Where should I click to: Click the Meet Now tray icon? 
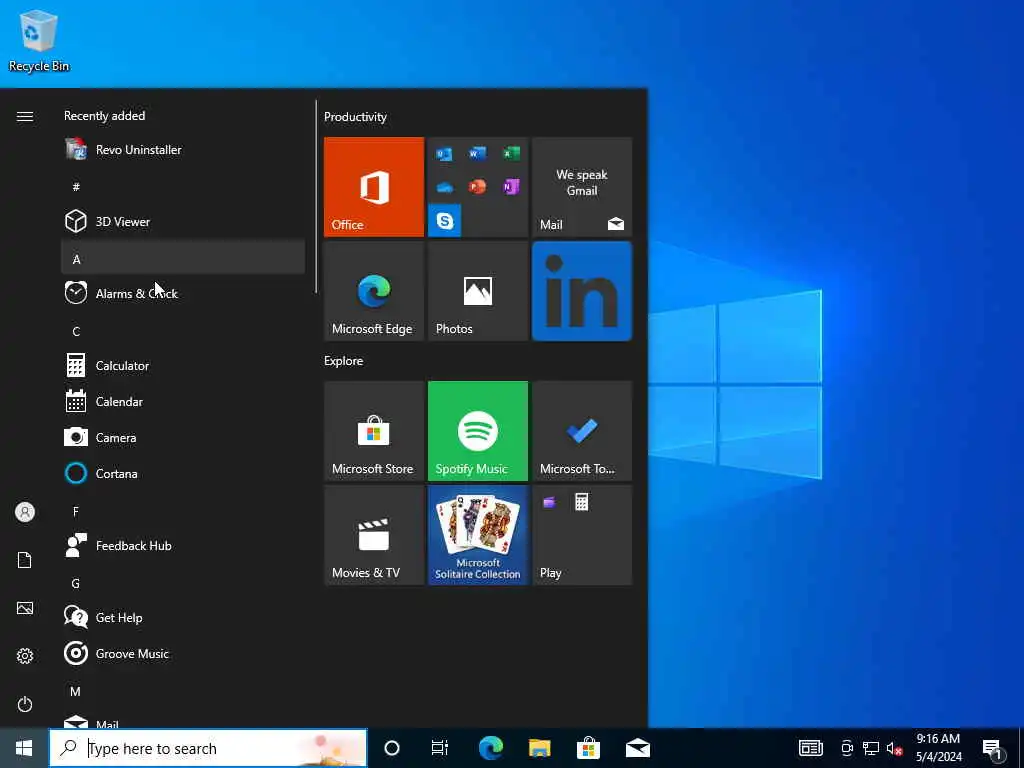click(x=847, y=748)
